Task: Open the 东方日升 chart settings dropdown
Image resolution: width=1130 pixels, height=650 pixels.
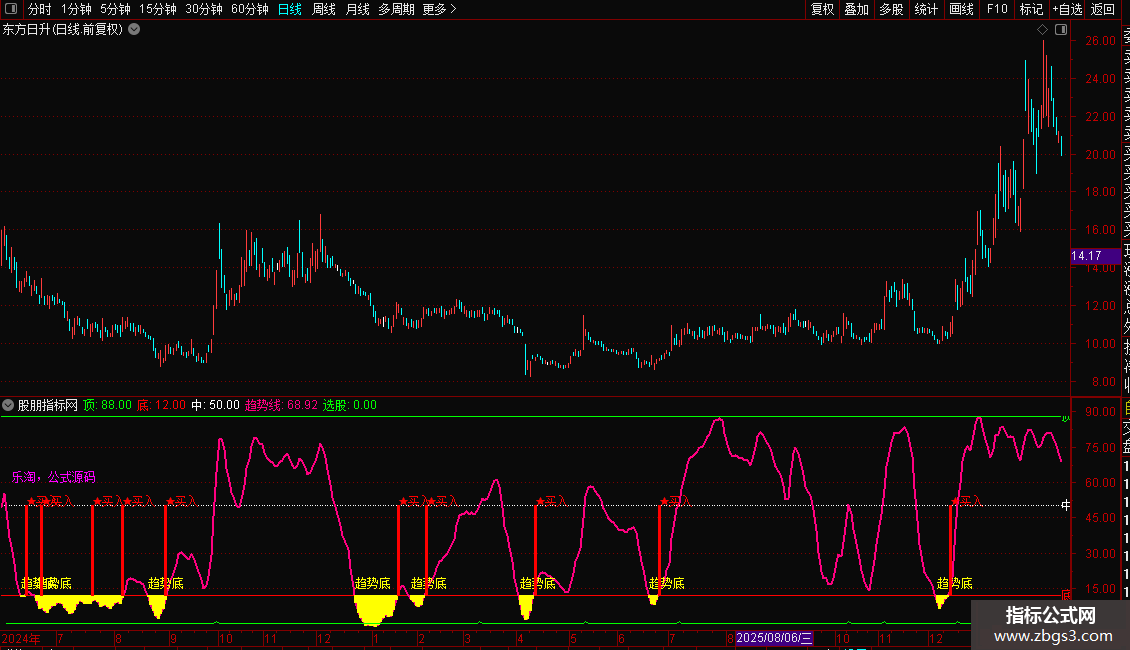Action: coord(134,30)
